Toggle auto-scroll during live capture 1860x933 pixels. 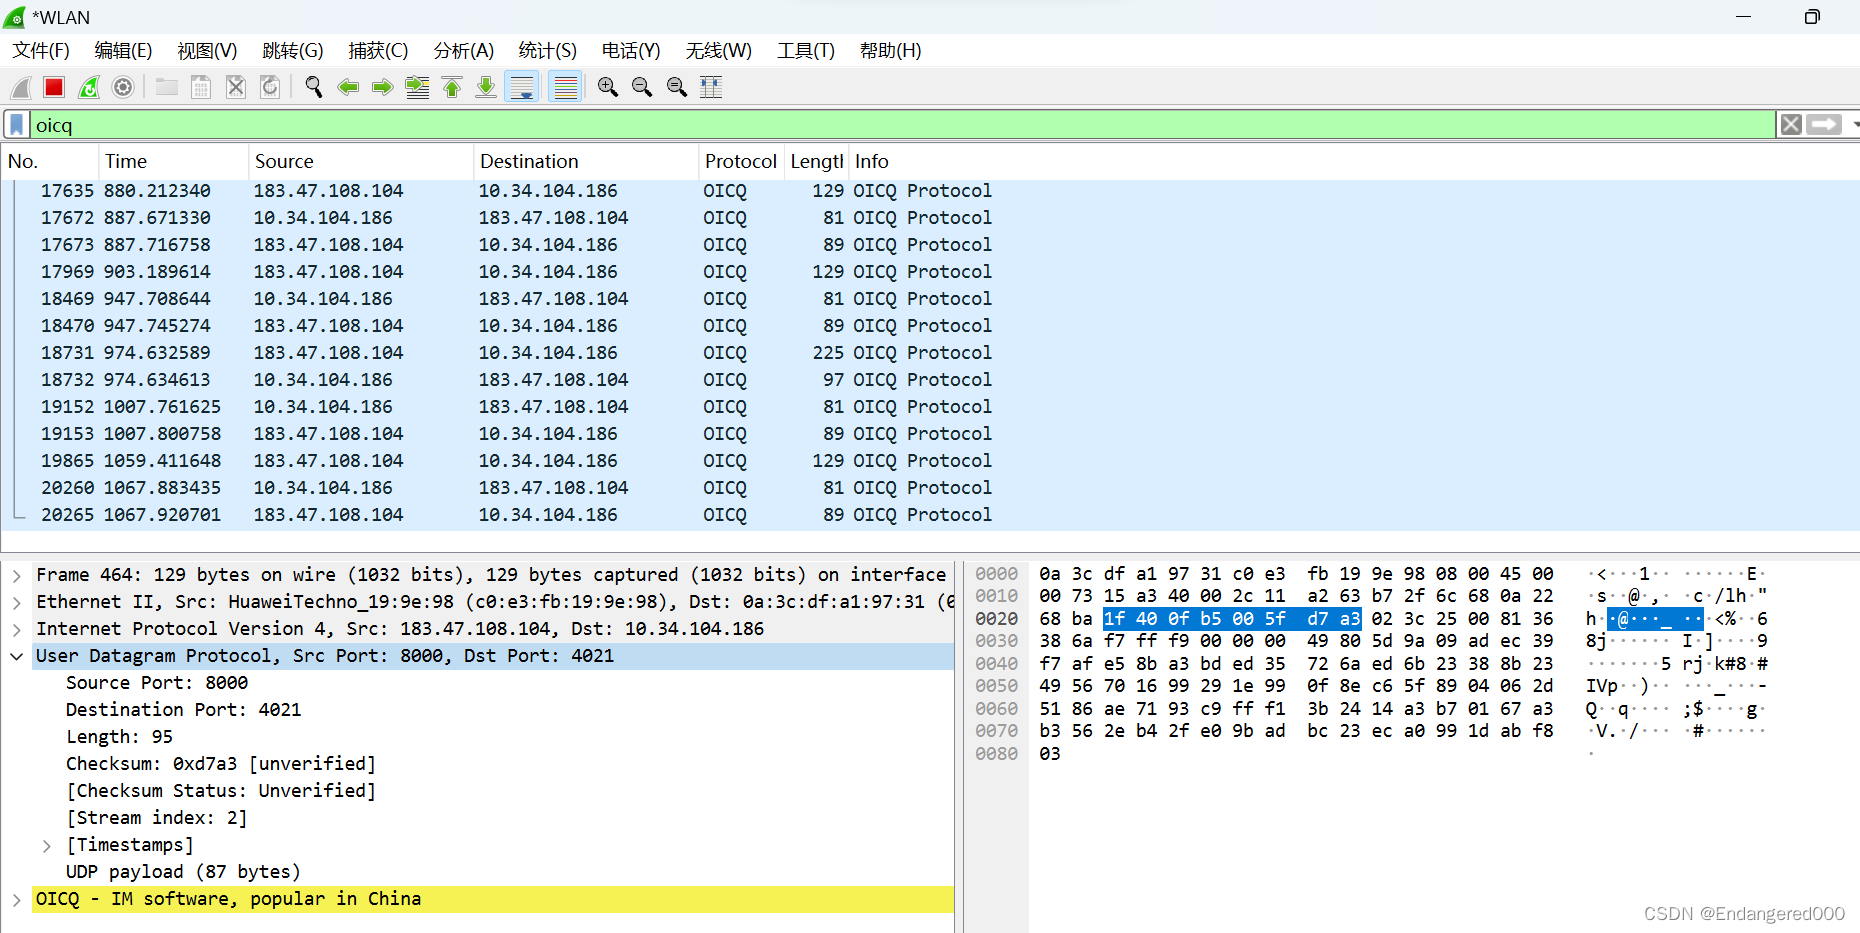(x=522, y=87)
